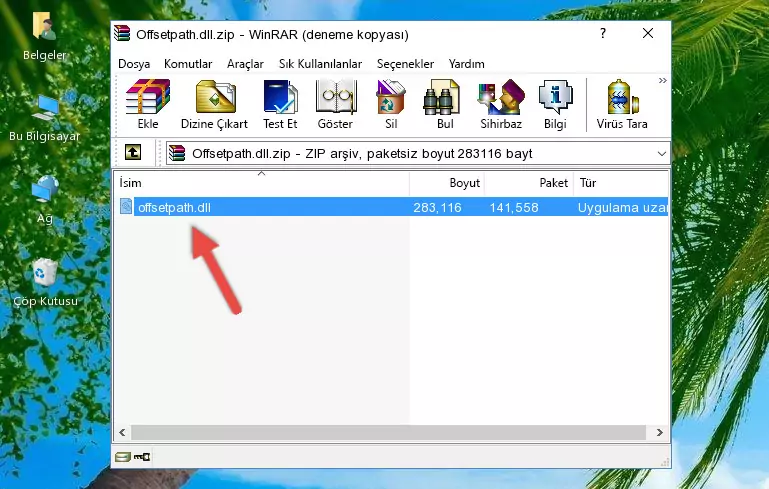This screenshot has height=489, width=769.
Task: Go up one folder level
Action: pyautogui.click(x=133, y=153)
